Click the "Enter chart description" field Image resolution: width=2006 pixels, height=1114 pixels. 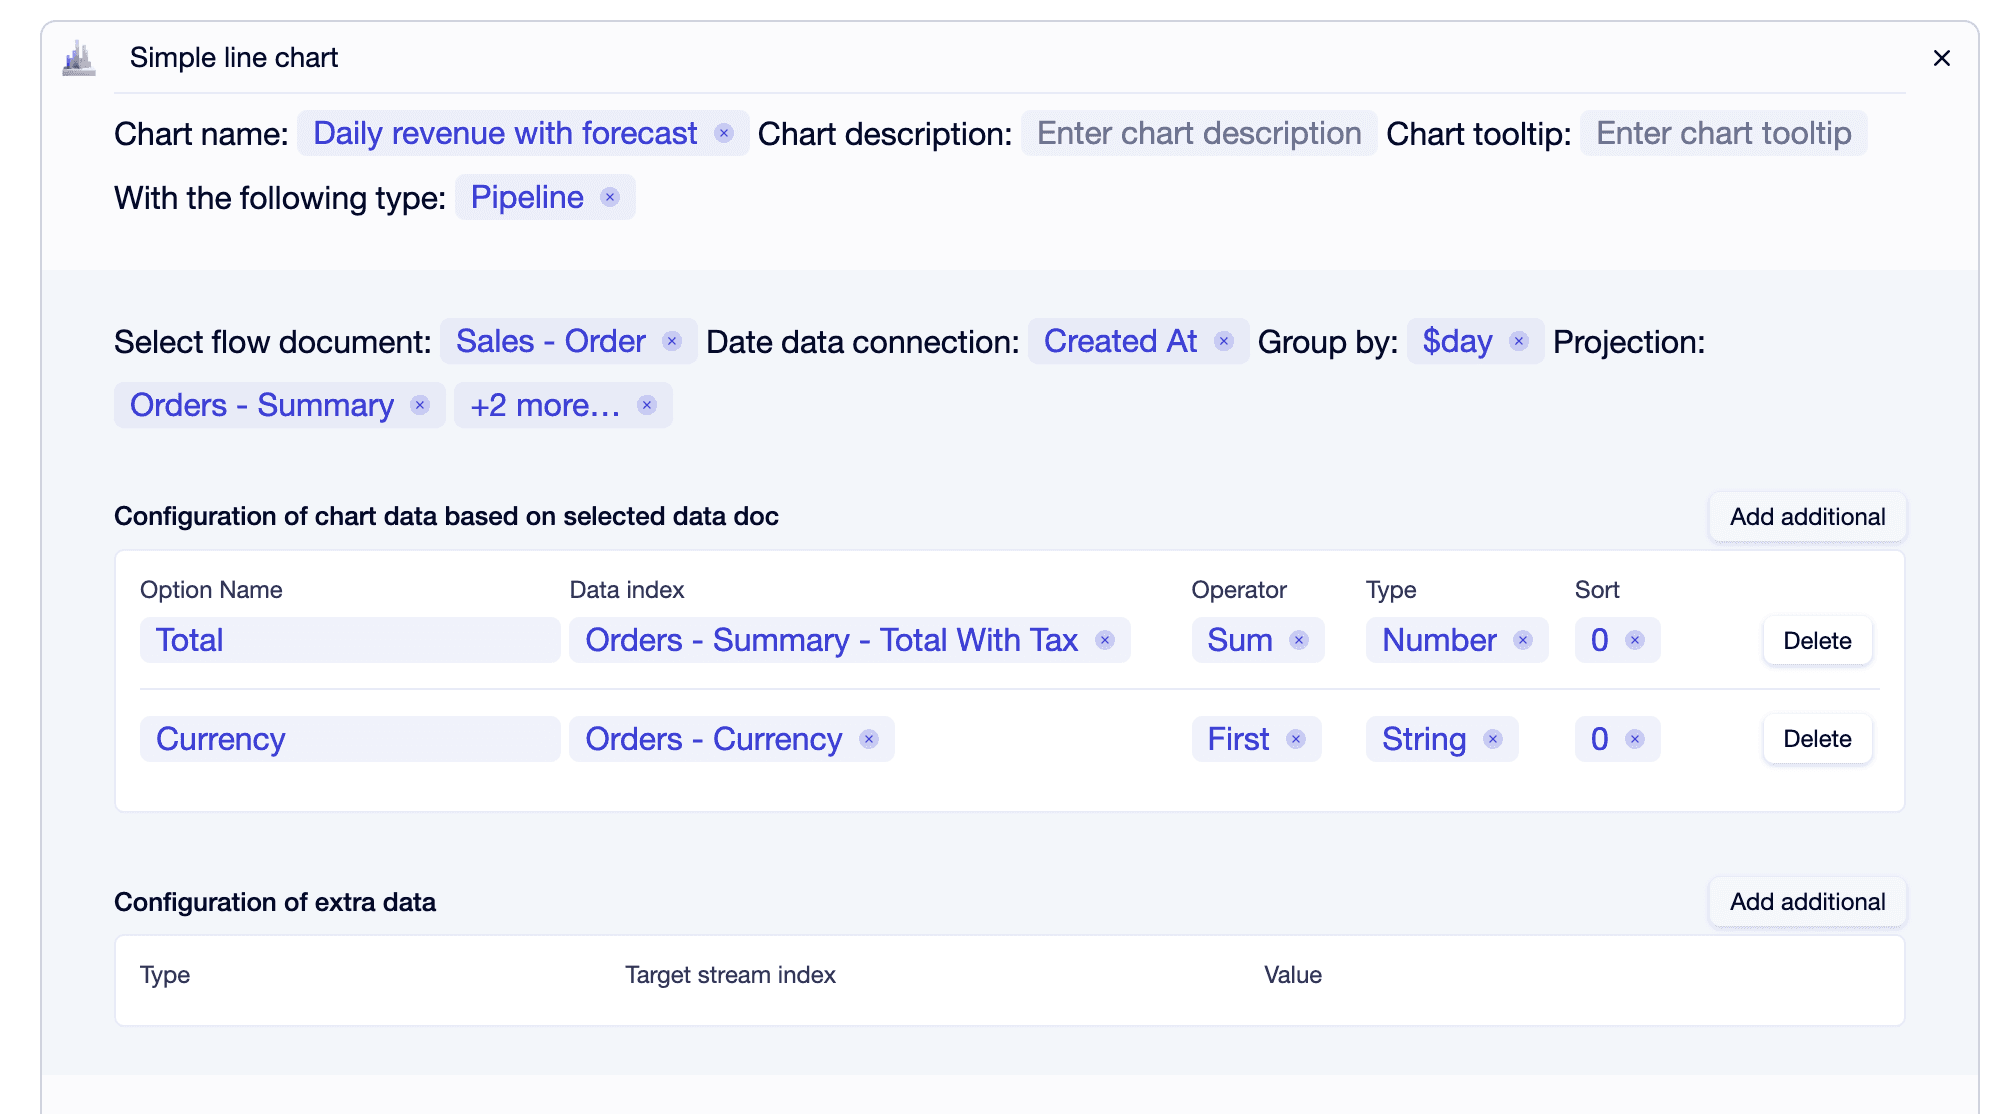coord(1197,133)
